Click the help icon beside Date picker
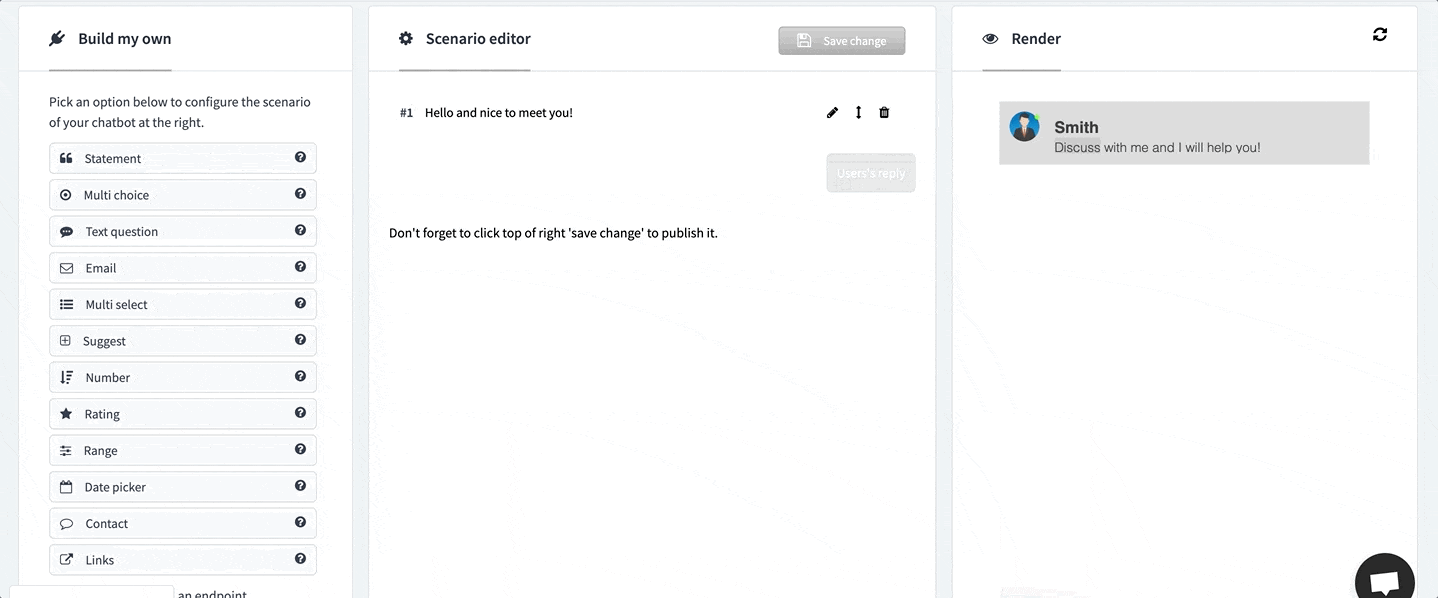The height and width of the screenshot is (598, 1438). point(300,486)
